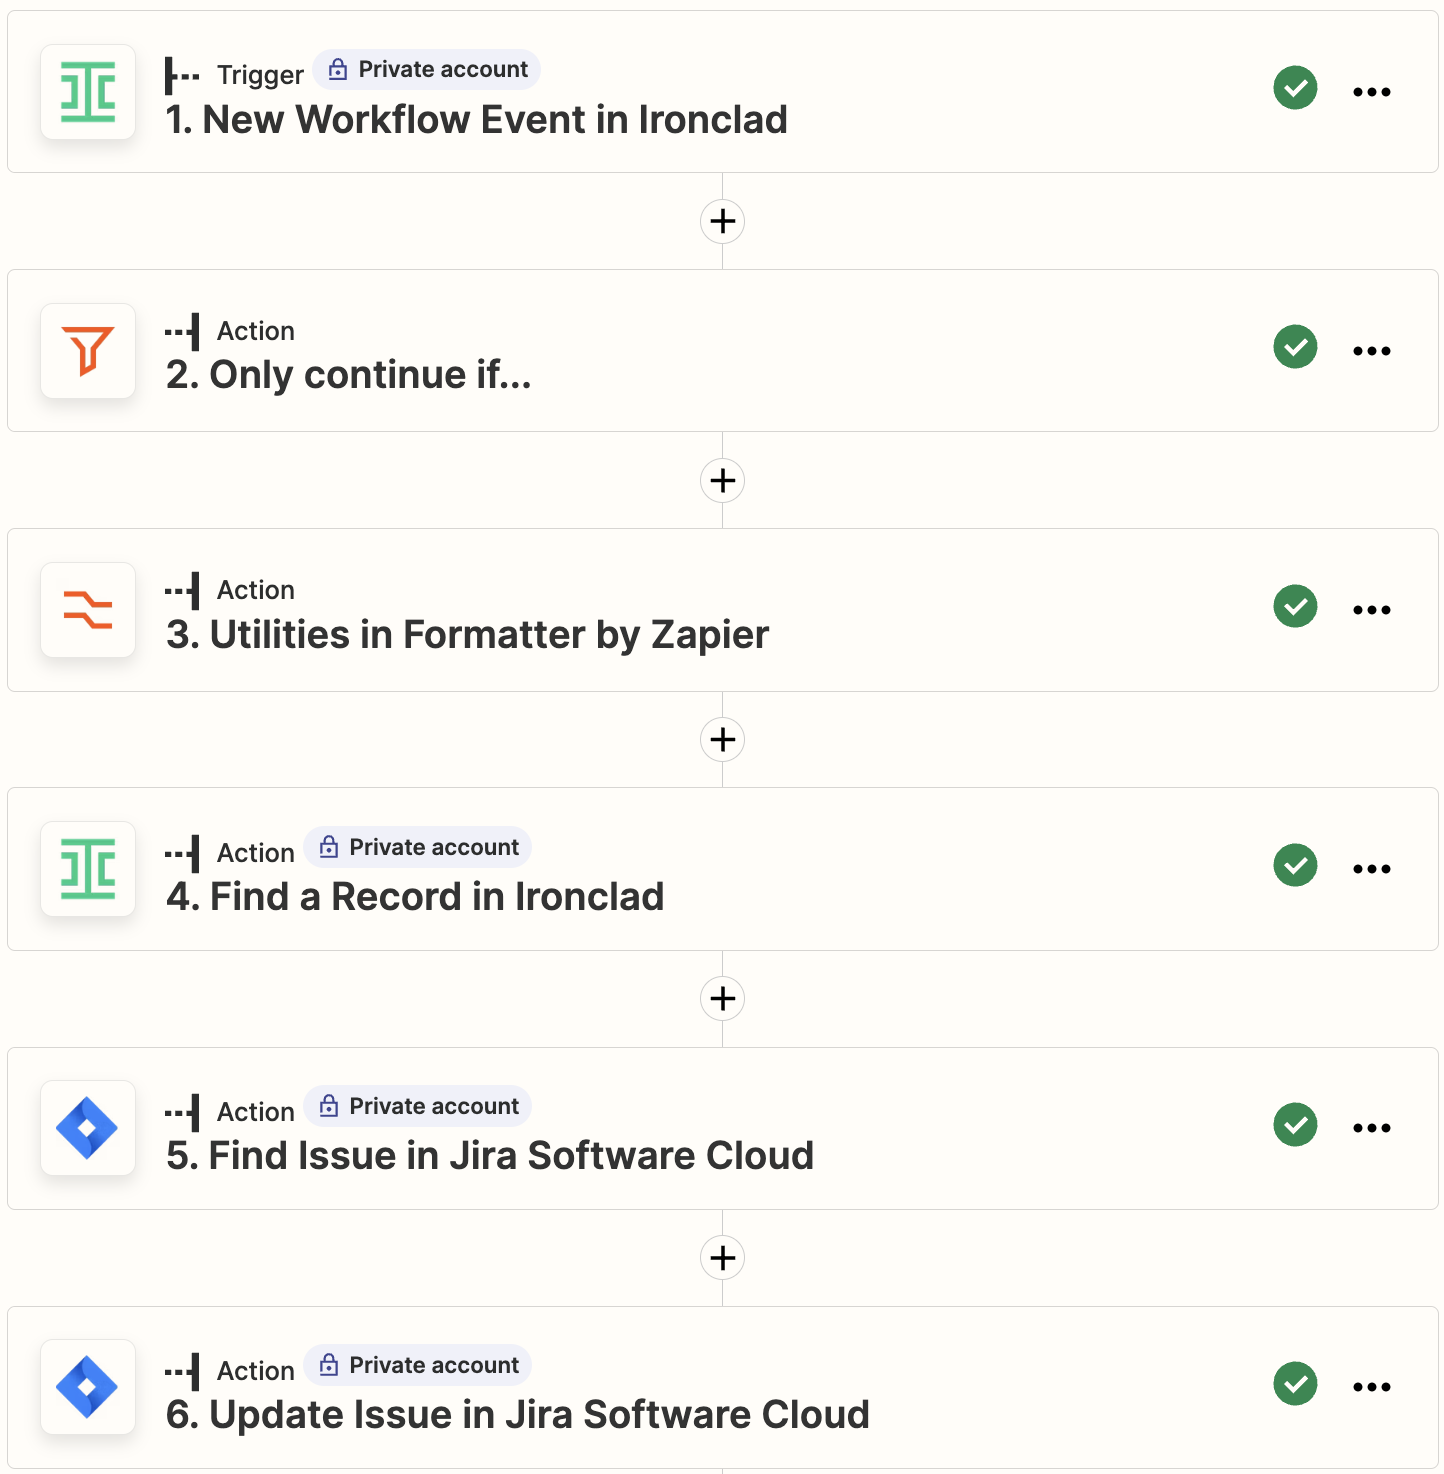Screen dimensions: 1444x1474
Task: Add a step after Find a Record
Action: click(722, 998)
